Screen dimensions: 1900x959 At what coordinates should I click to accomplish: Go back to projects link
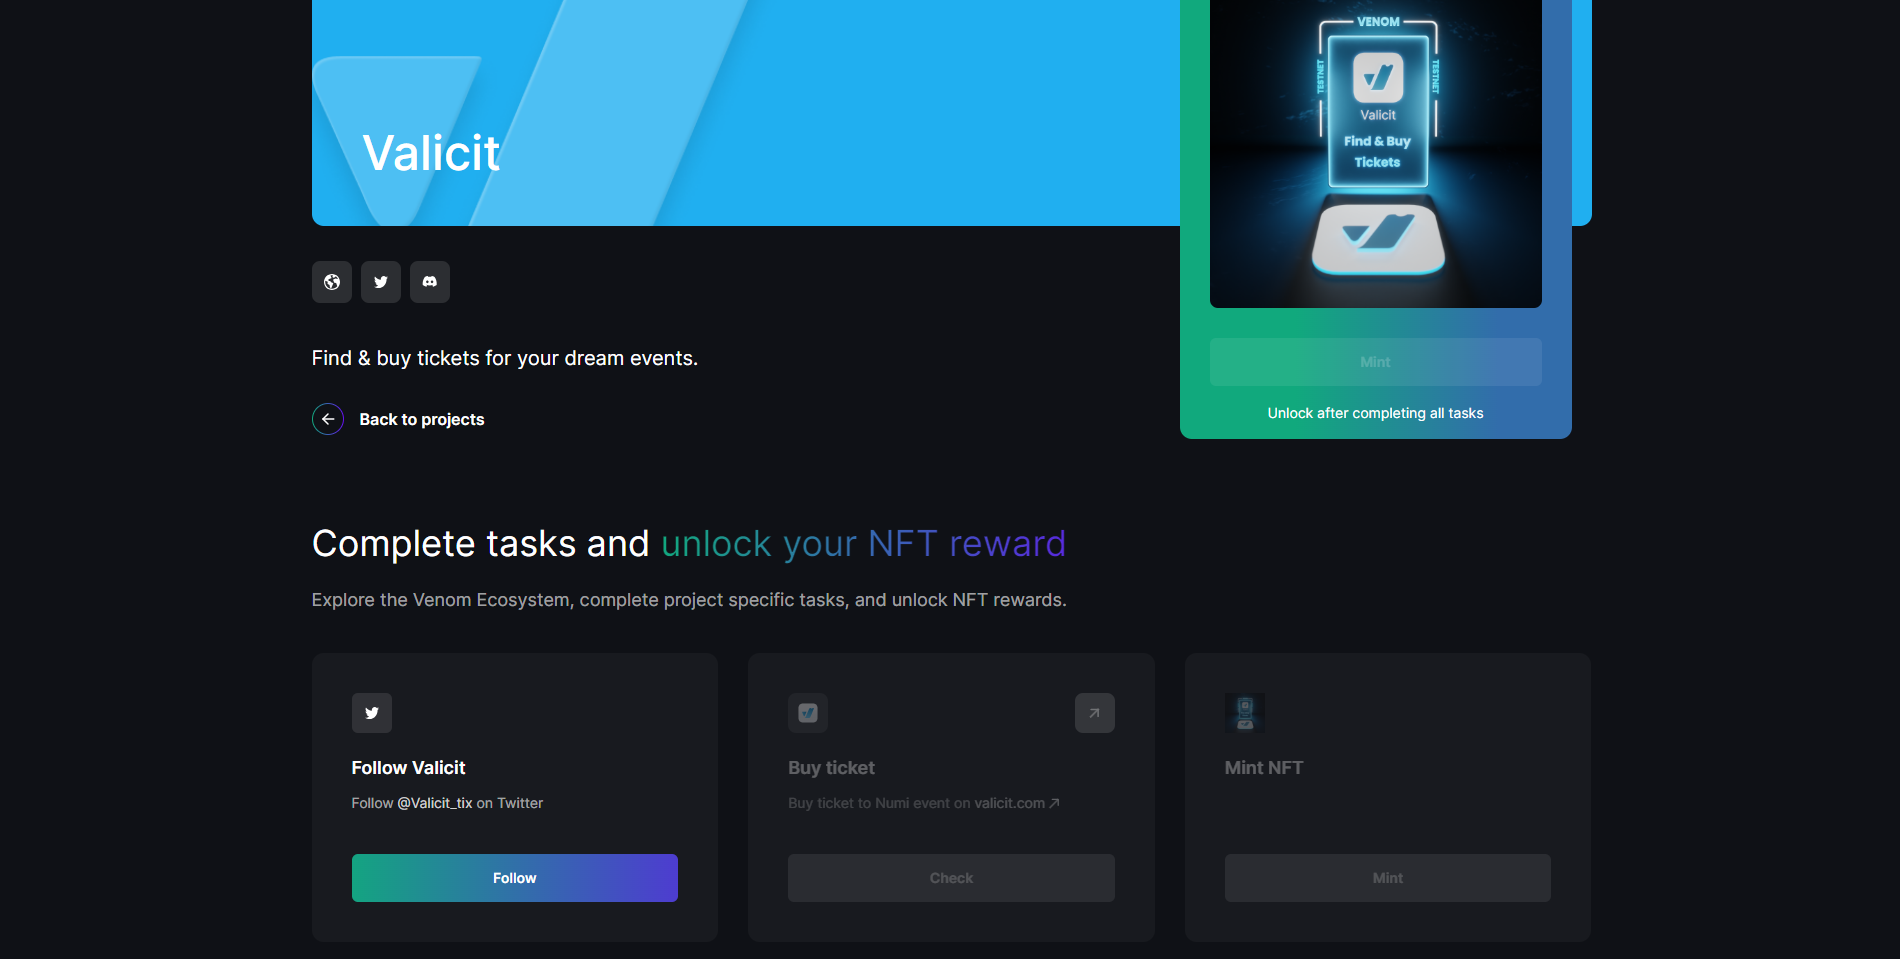click(422, 419)
